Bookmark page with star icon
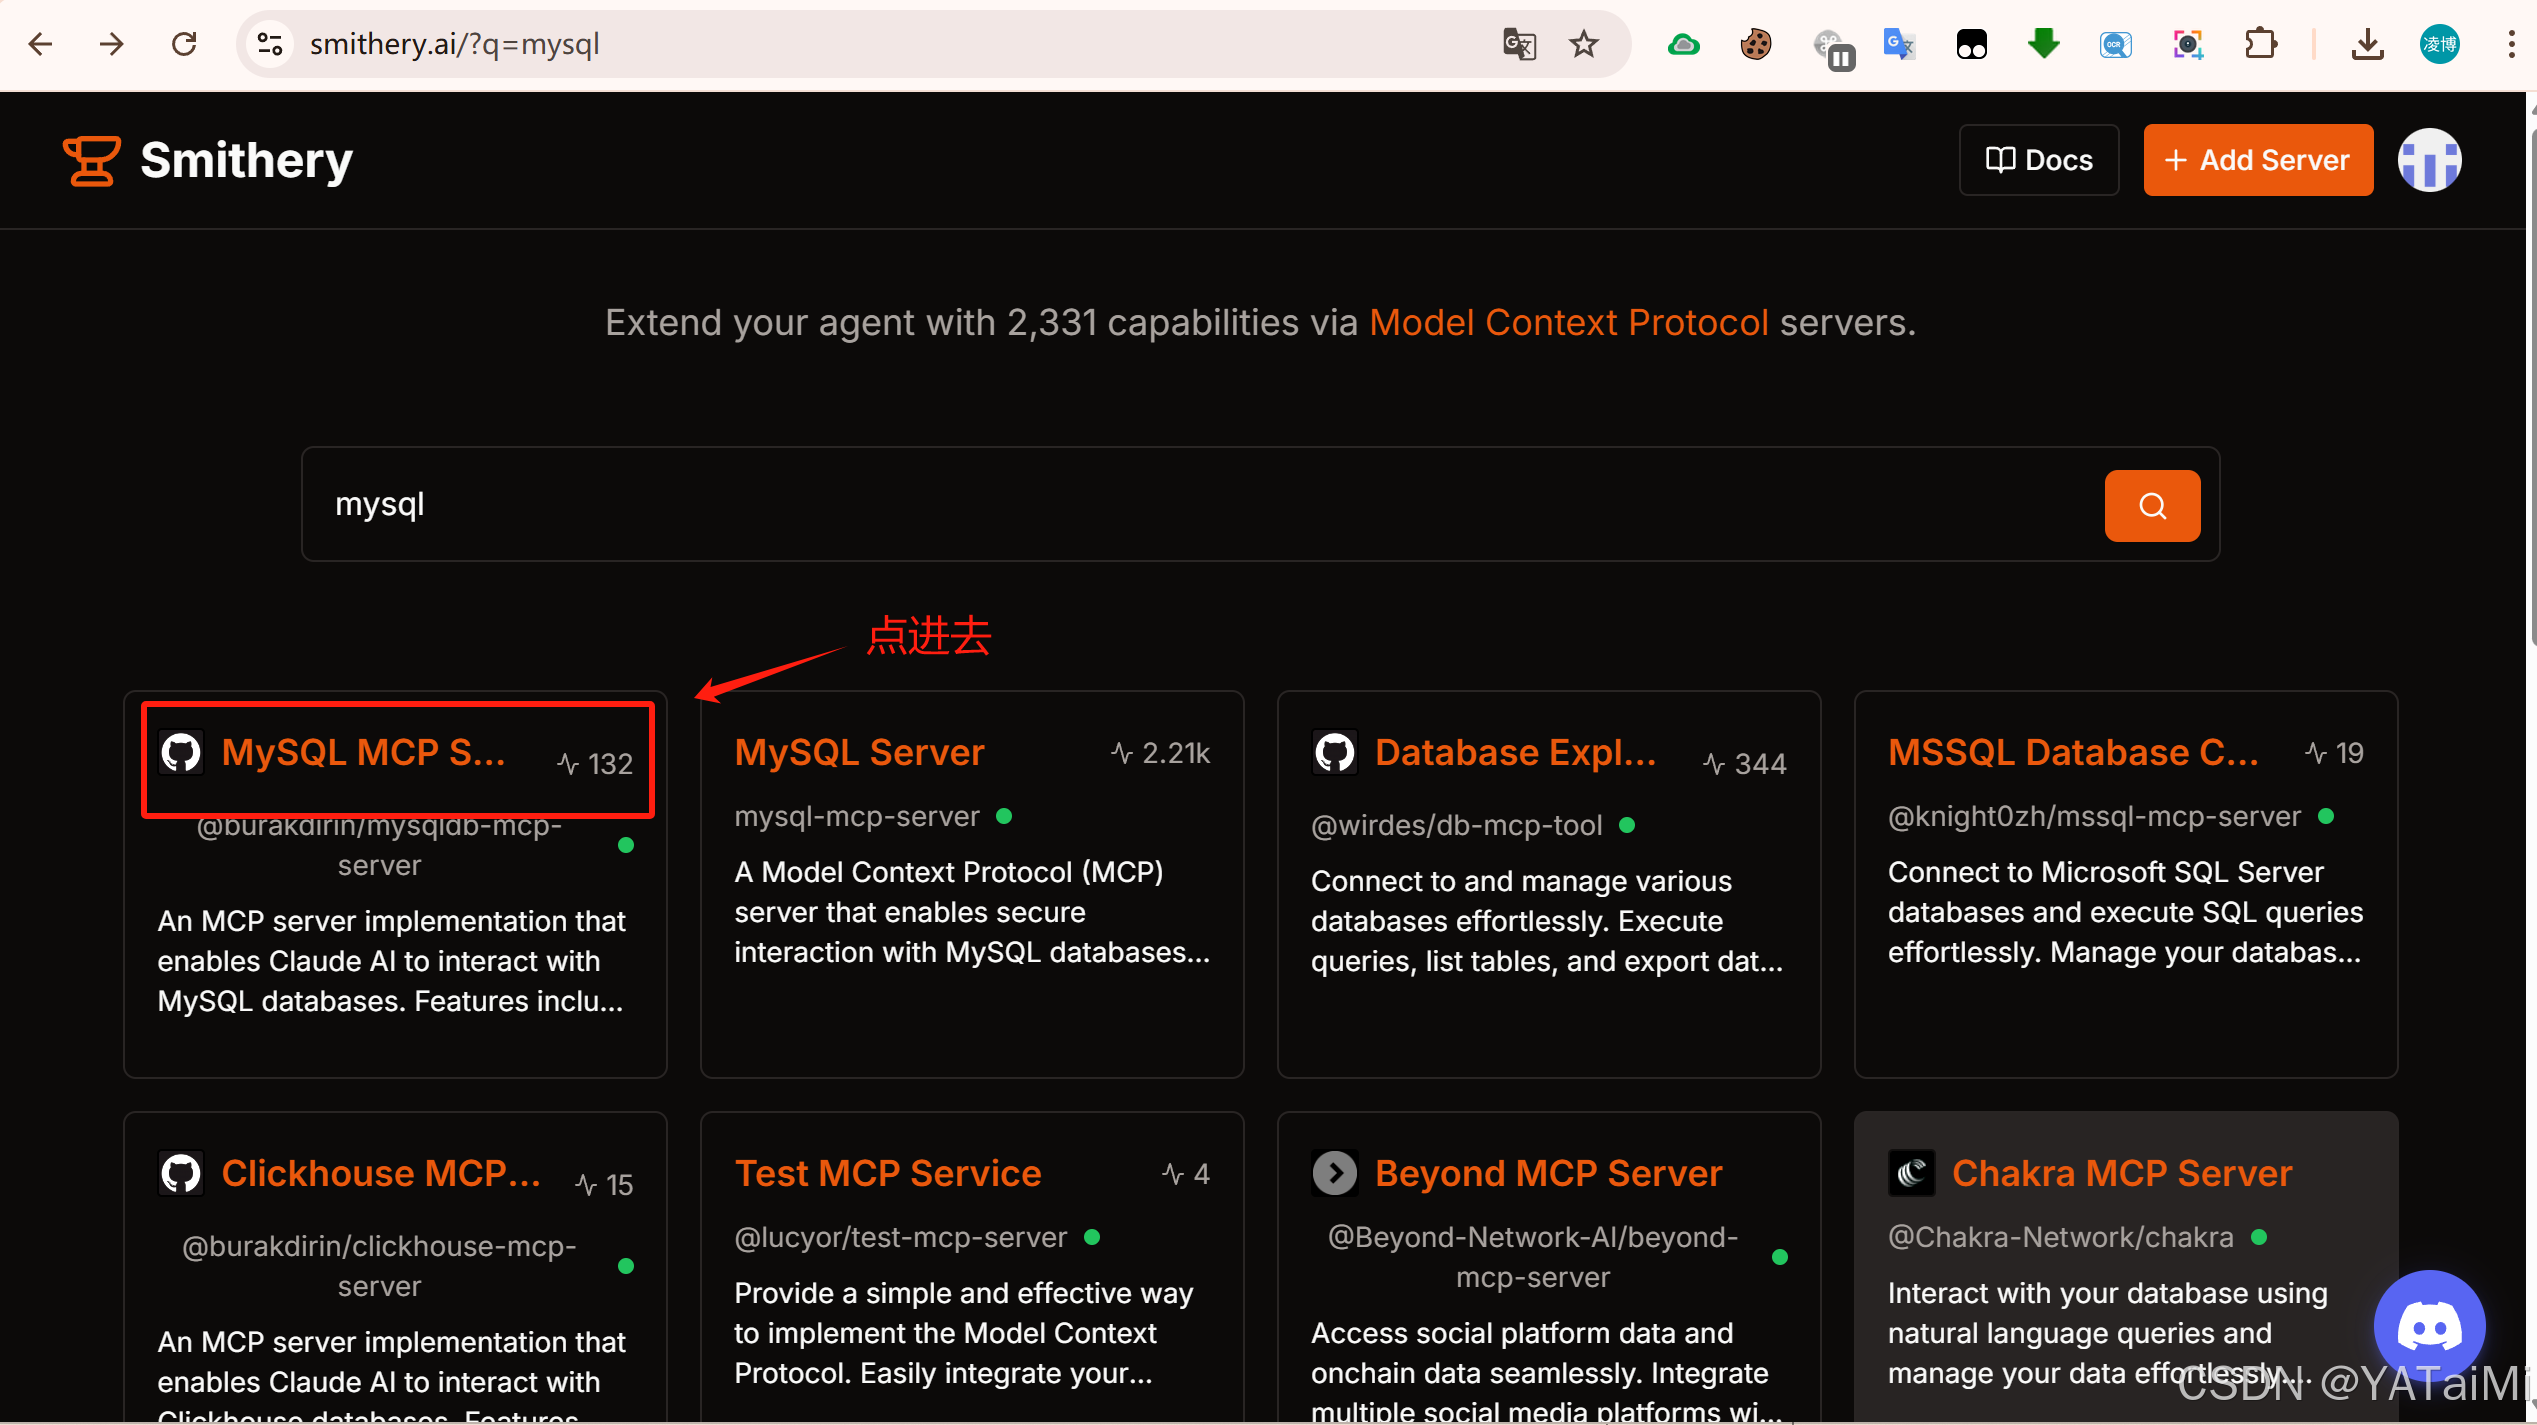 (x=1583, y=44)
